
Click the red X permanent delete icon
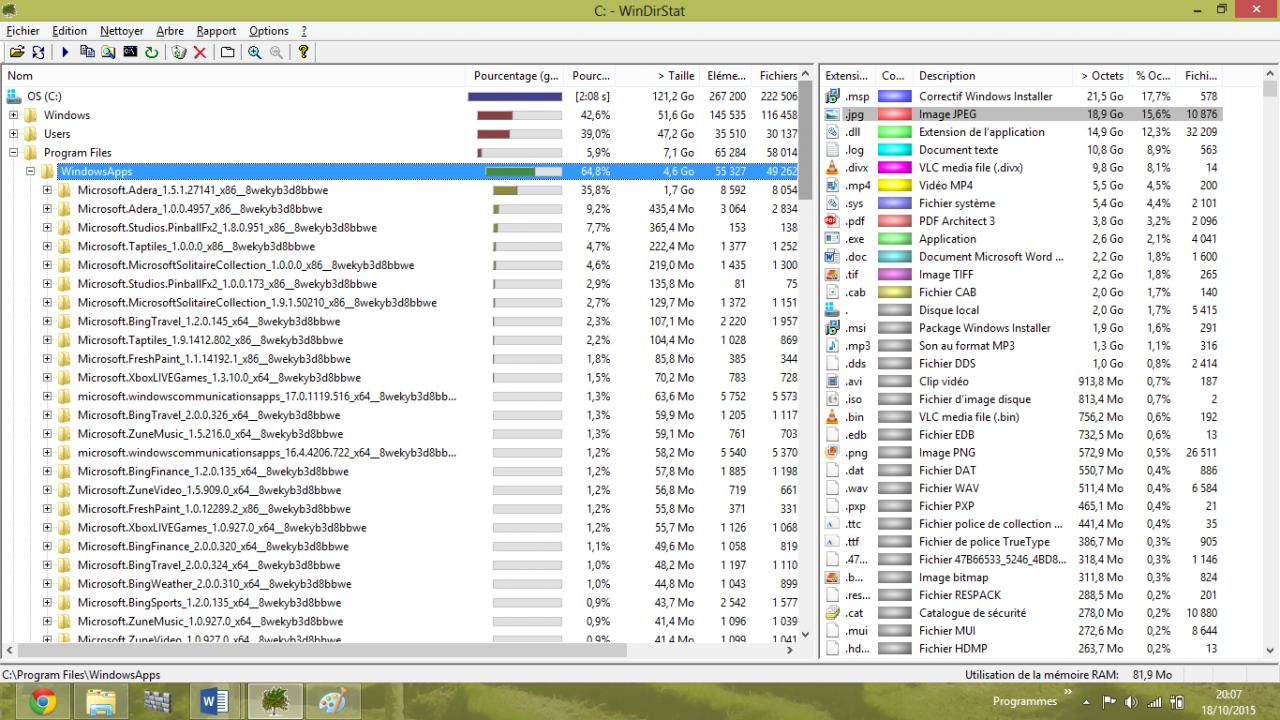(200, 52)
